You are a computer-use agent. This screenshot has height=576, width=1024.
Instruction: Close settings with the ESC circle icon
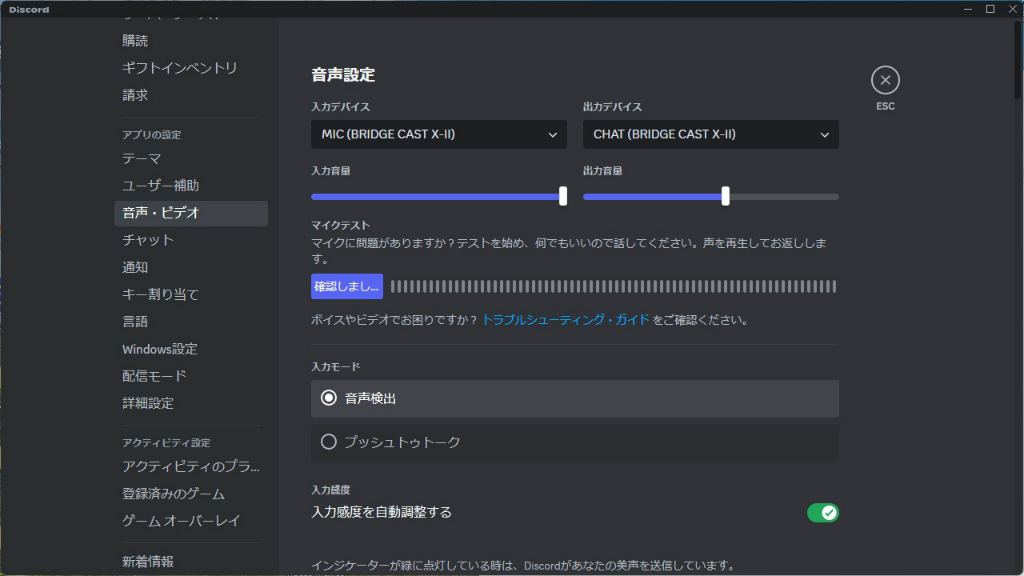(885, 80)
